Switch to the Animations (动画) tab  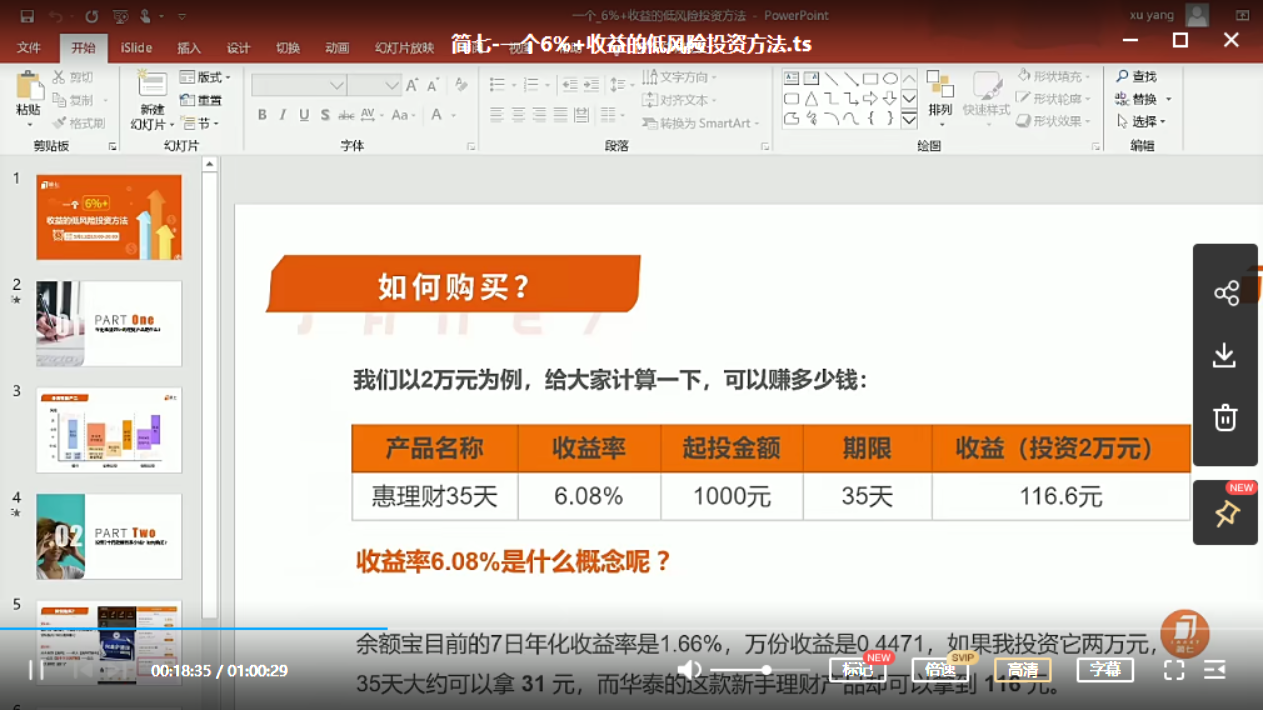coord(338,48)
